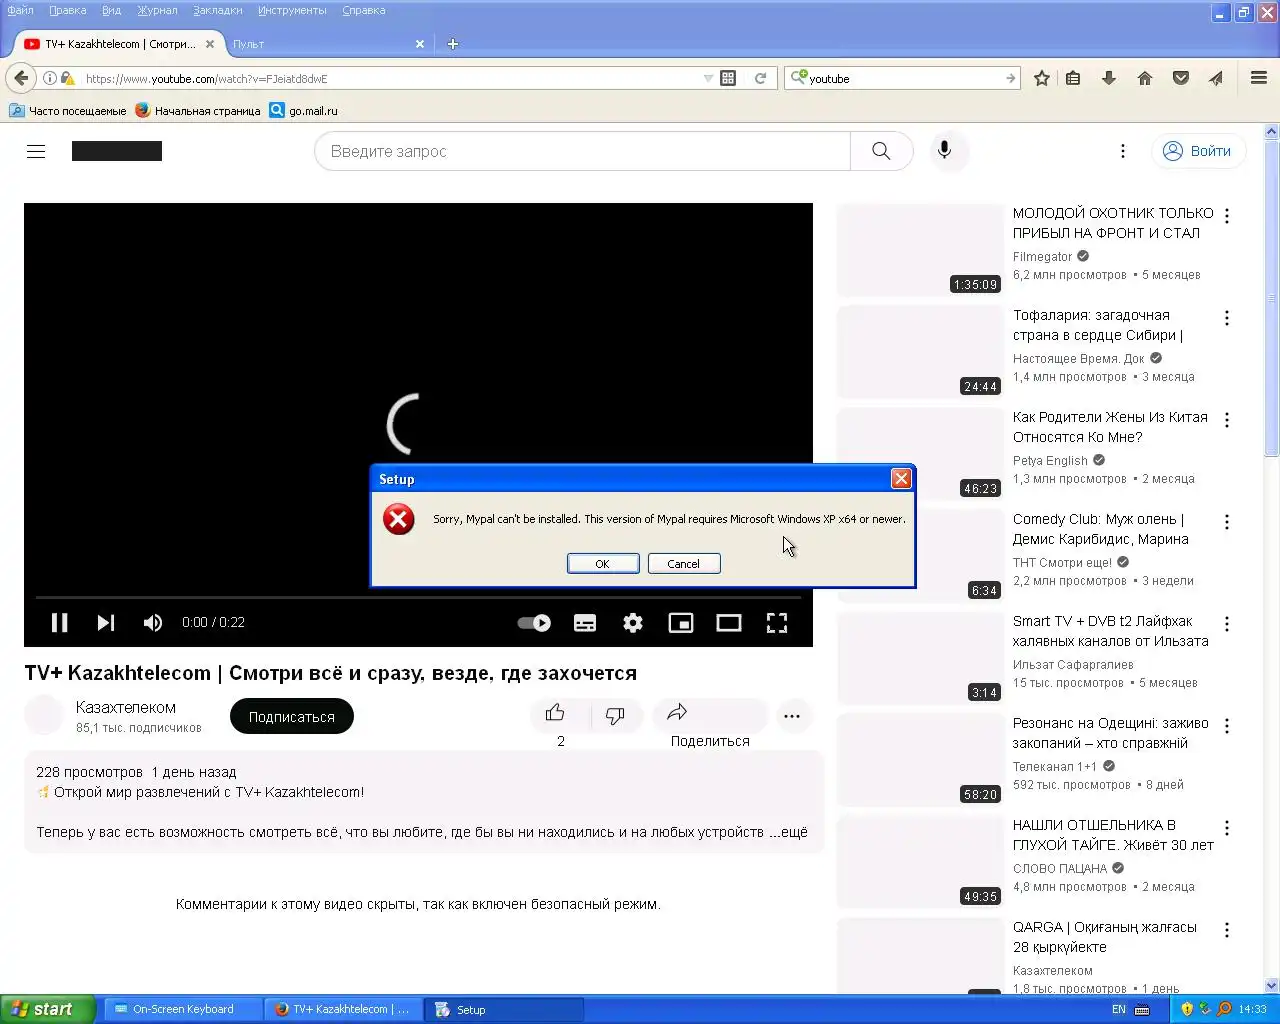Start voice search with microphone

pos(944,151)
